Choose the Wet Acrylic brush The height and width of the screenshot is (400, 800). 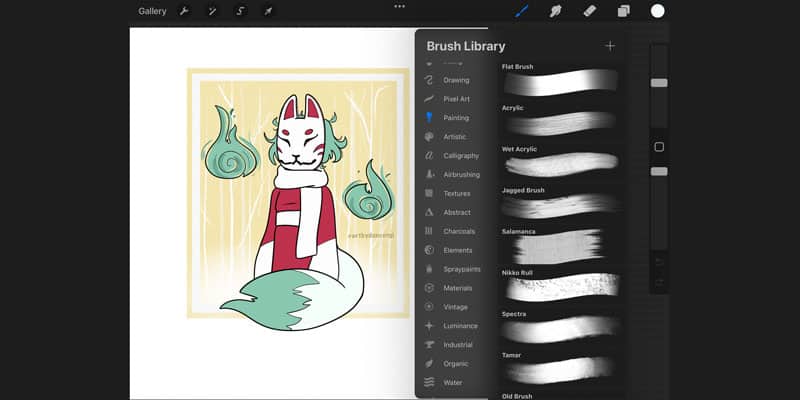(561, 161)
